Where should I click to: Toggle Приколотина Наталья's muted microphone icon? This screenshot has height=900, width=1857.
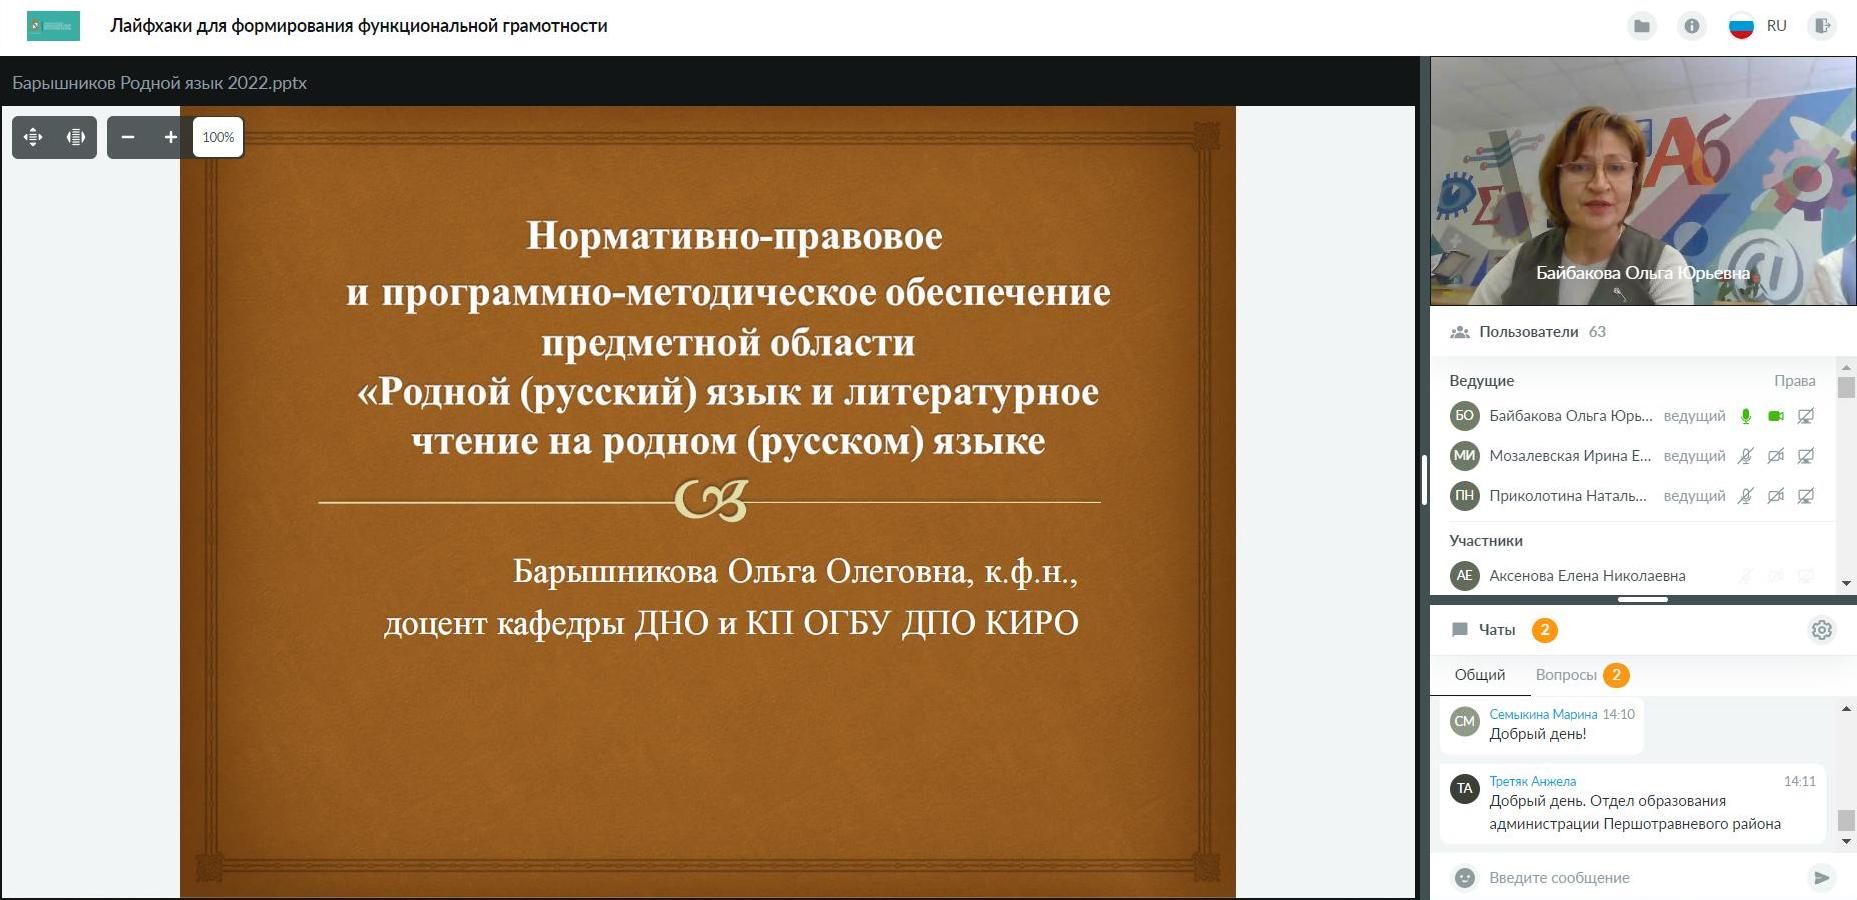click(x=1746, y=496)
